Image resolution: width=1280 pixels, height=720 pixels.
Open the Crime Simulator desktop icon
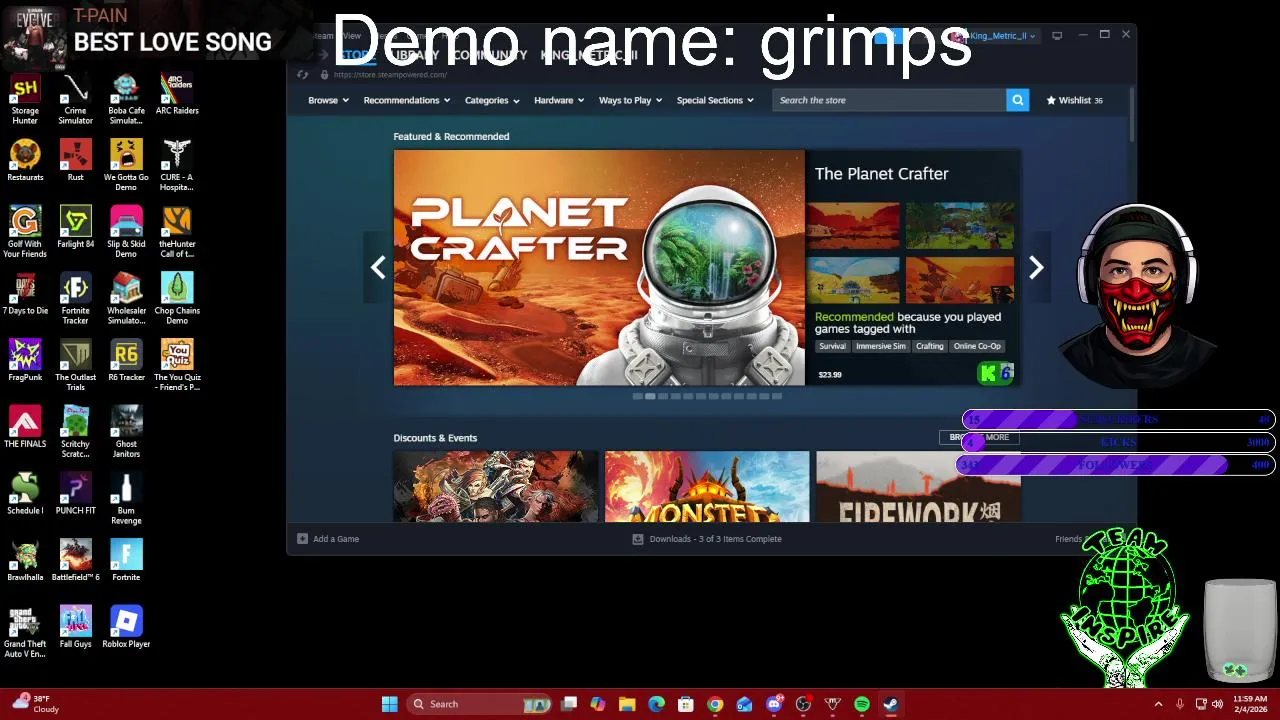(x=75, y=98)
